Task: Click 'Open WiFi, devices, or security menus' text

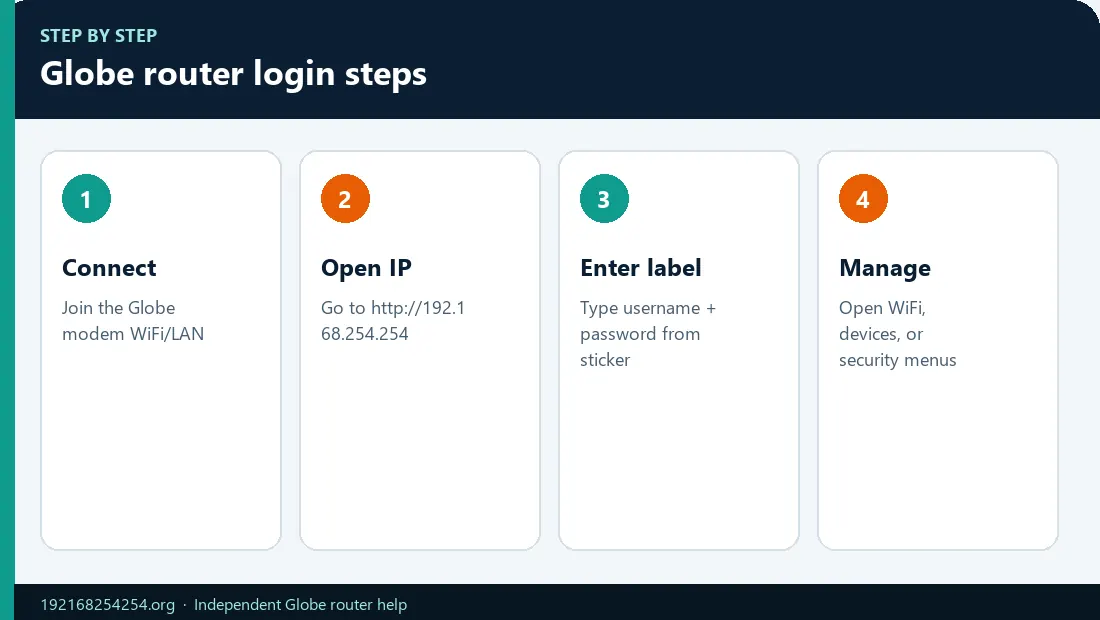Action: (x=897, y=334)
